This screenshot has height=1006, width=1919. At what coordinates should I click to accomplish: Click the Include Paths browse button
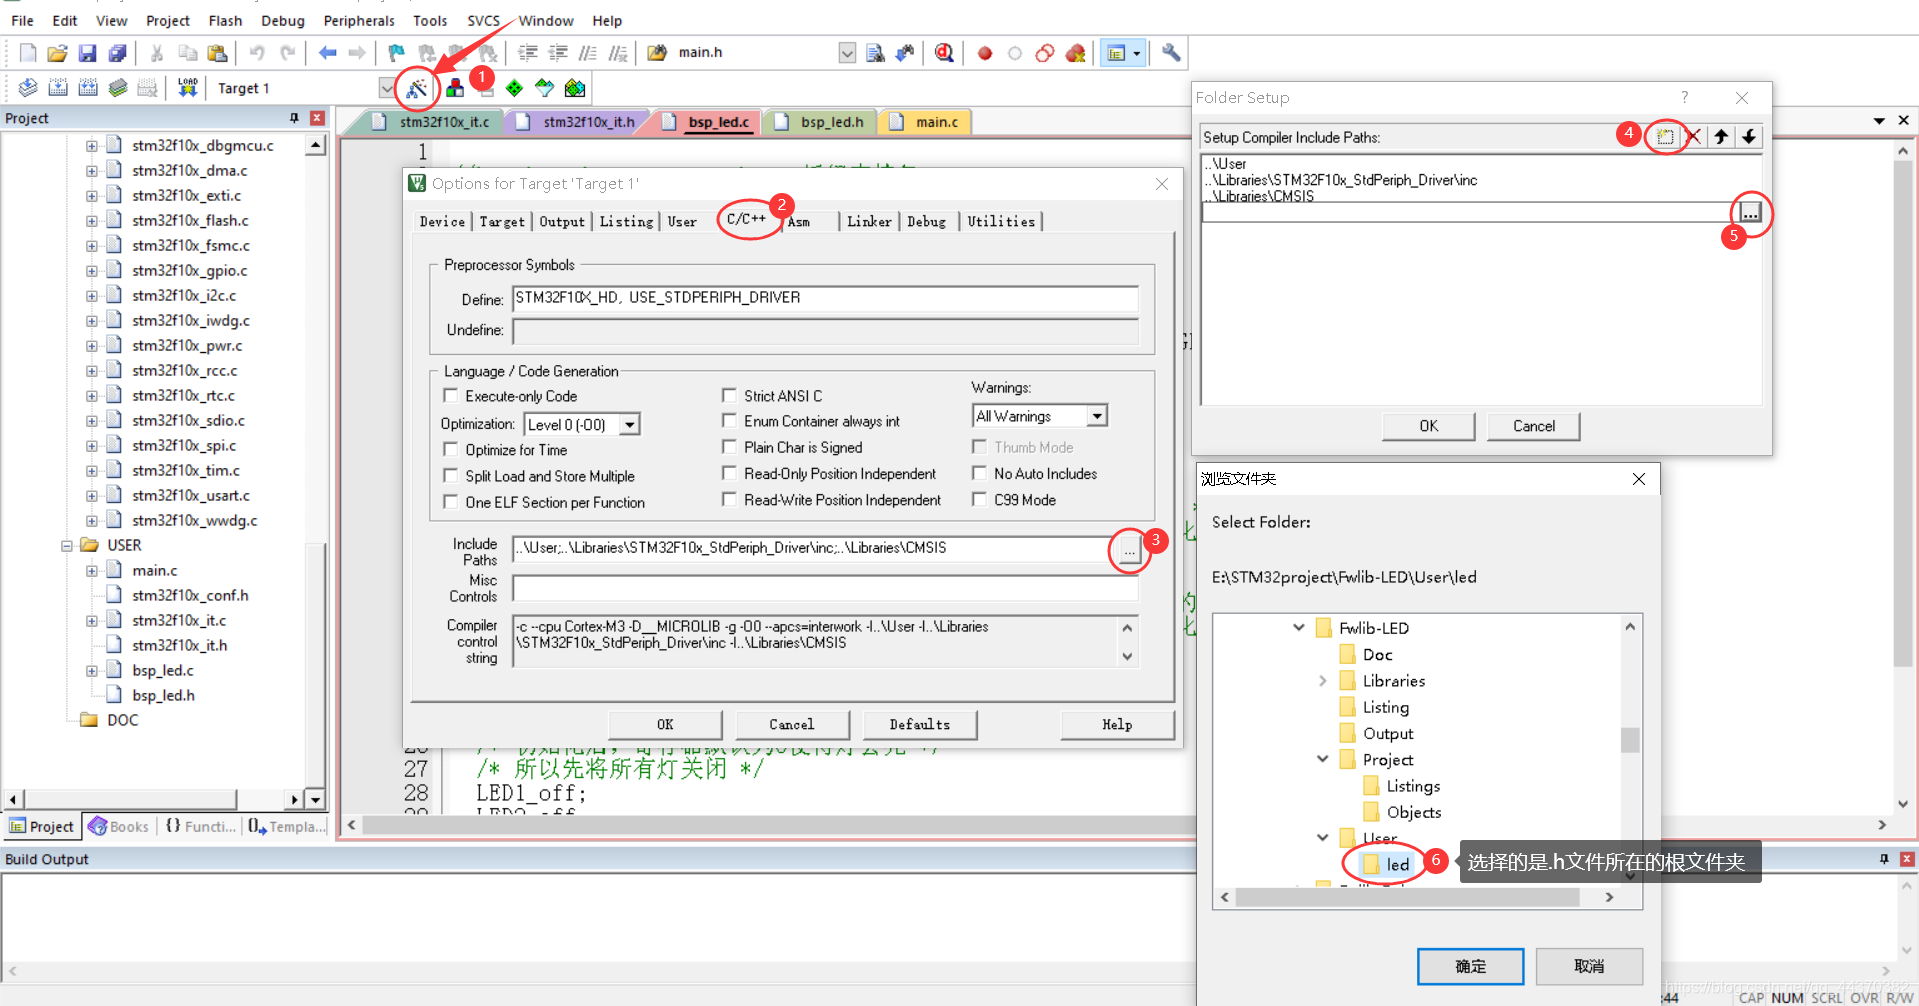coord(1128,551)
